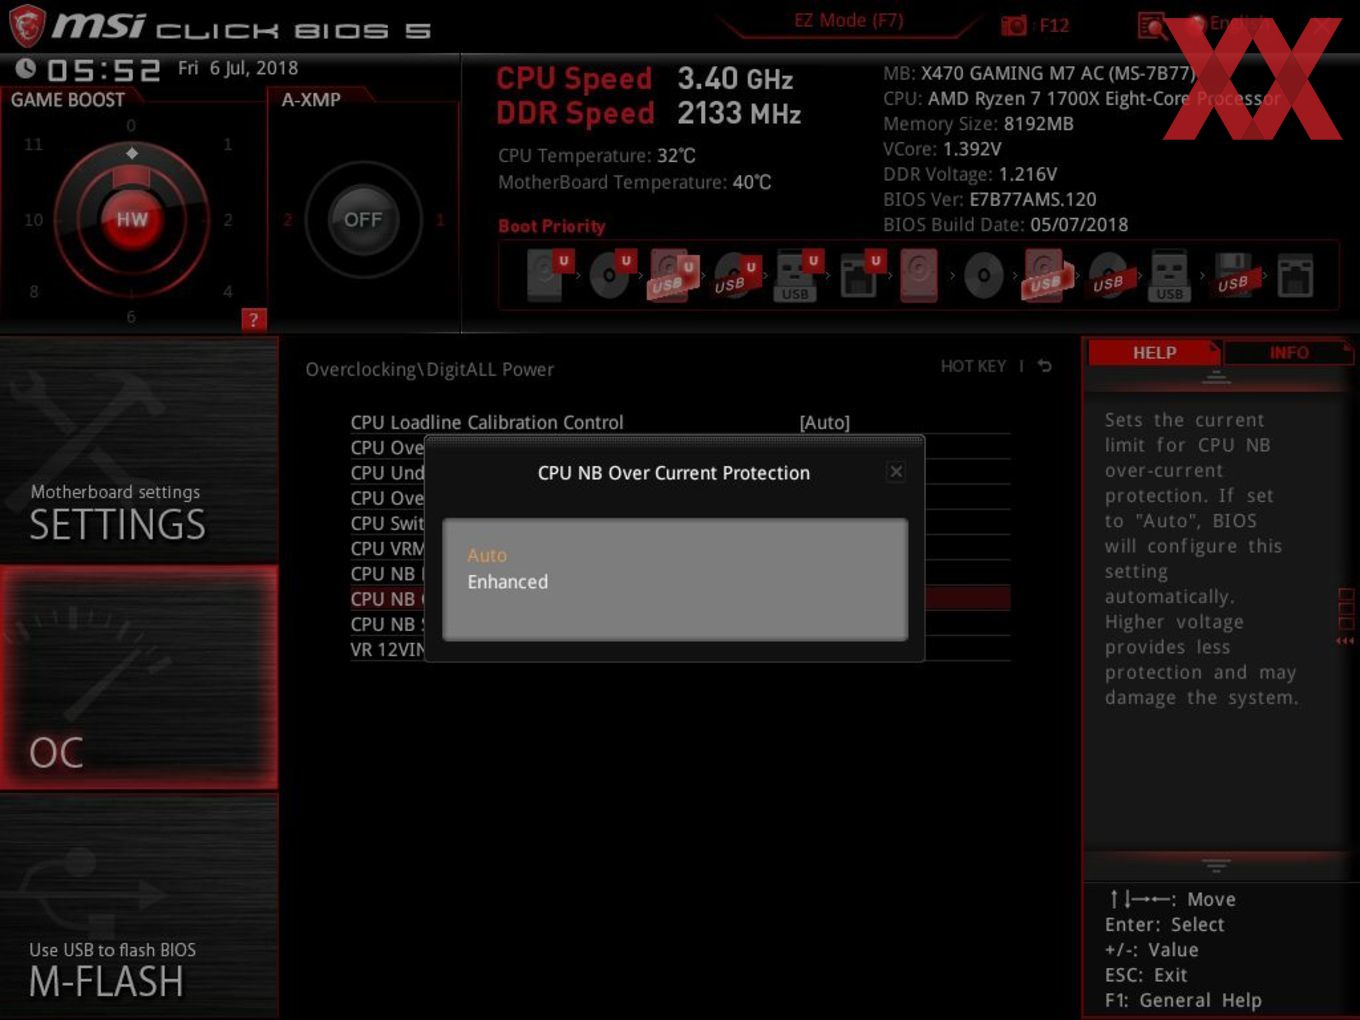Select UEFI USB key boot icon
1360x1020 pixels.
(x=797, y=275)
